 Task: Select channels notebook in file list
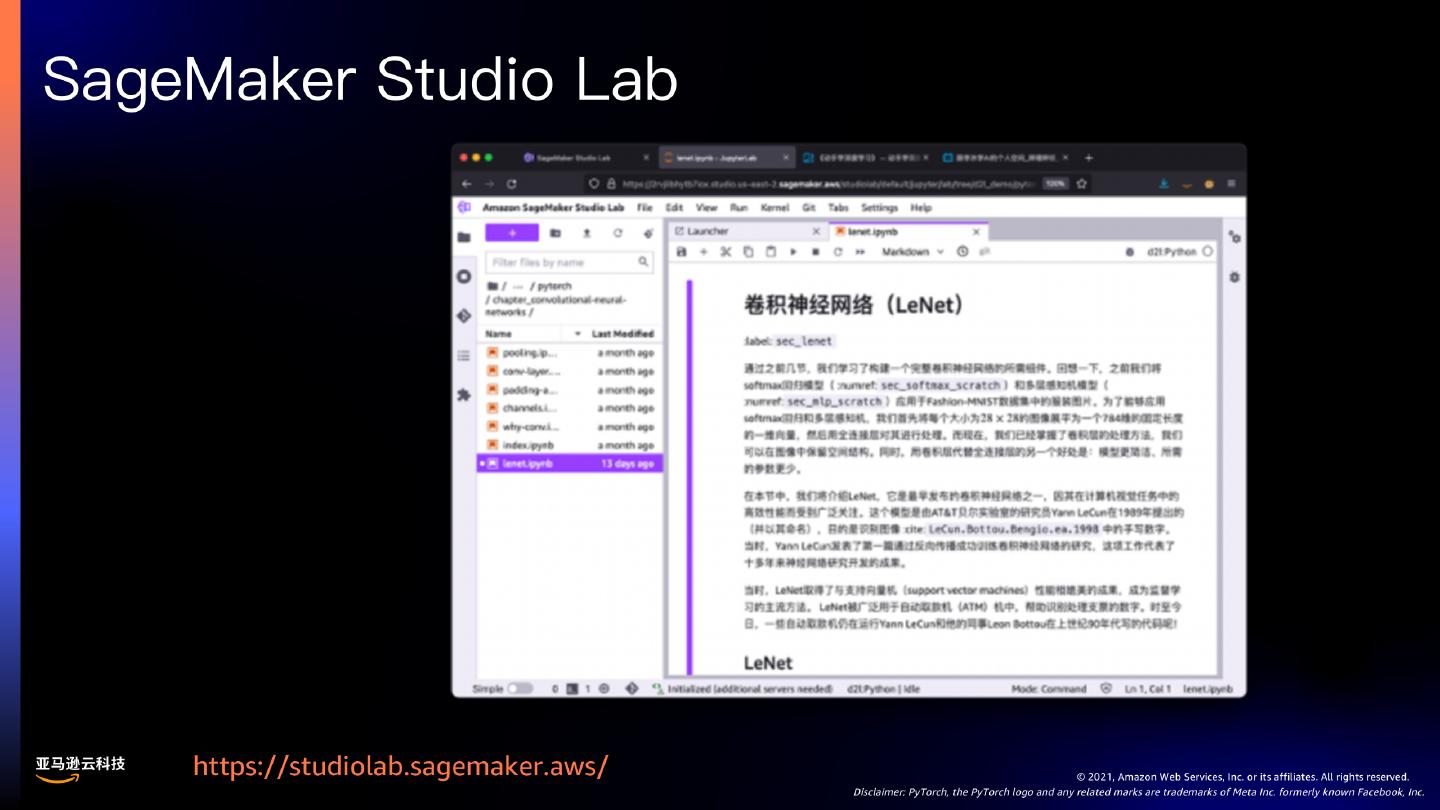[x=569, y=408]
